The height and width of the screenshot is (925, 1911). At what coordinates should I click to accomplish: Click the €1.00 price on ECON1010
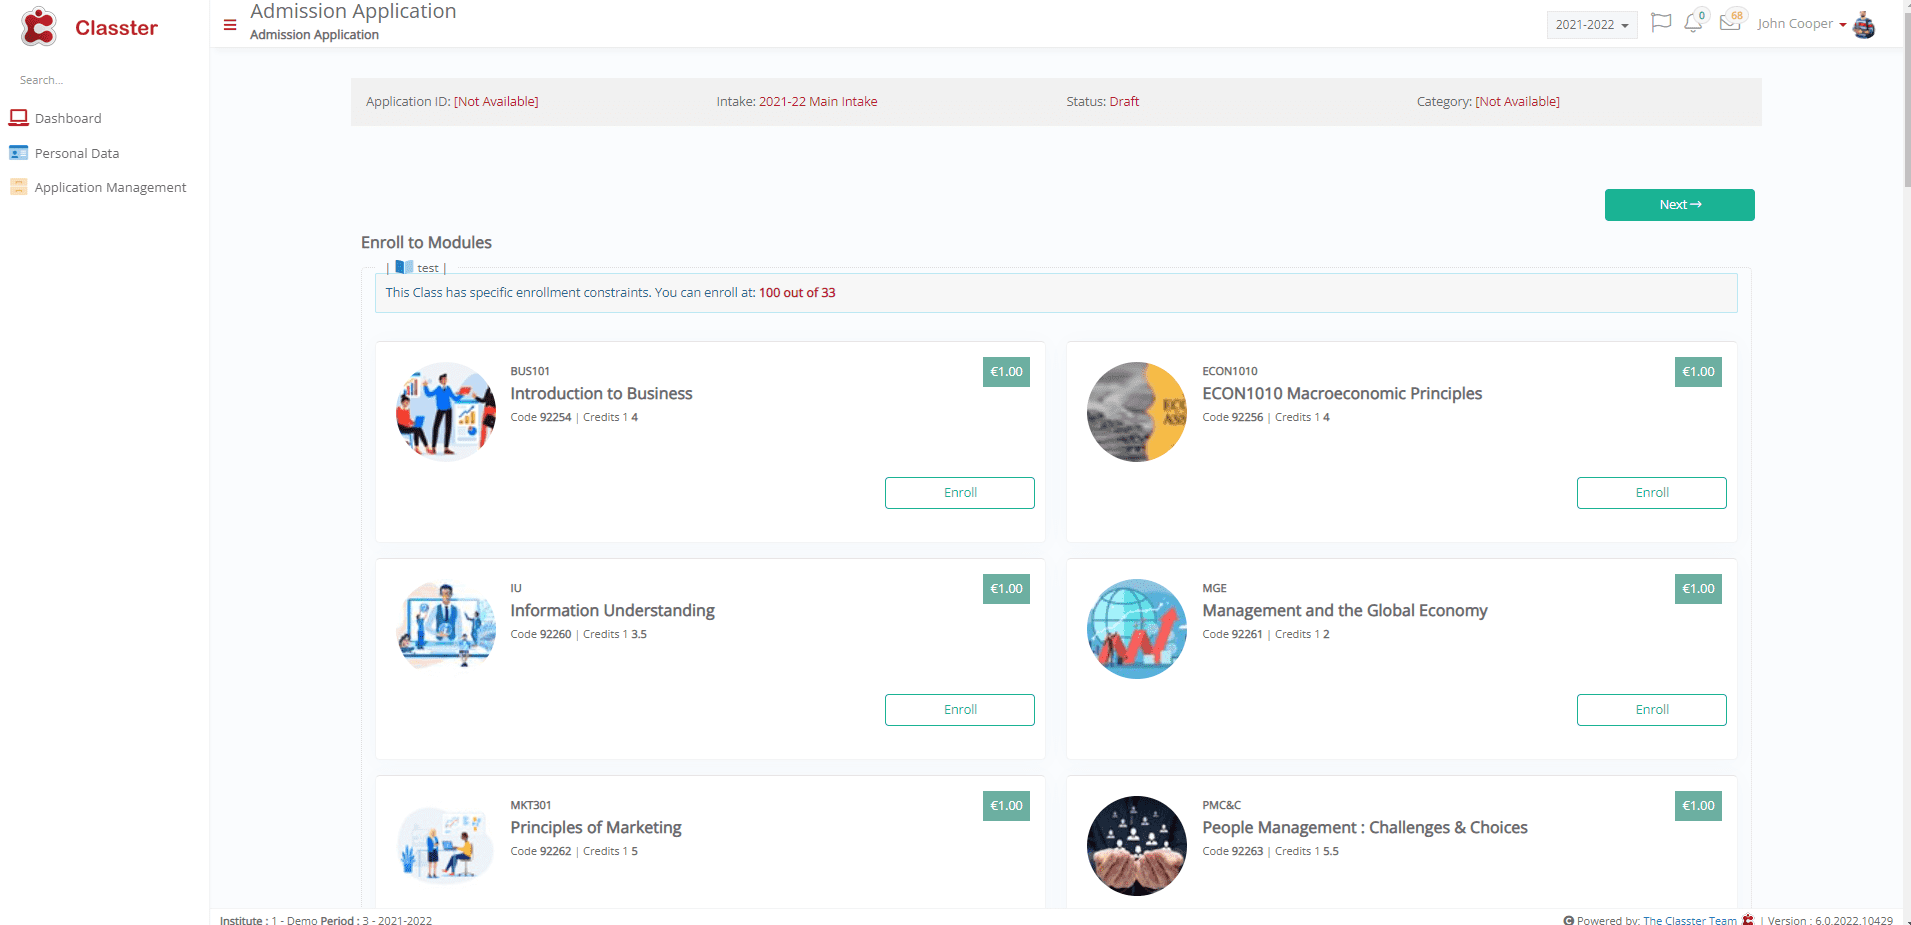1698,372
